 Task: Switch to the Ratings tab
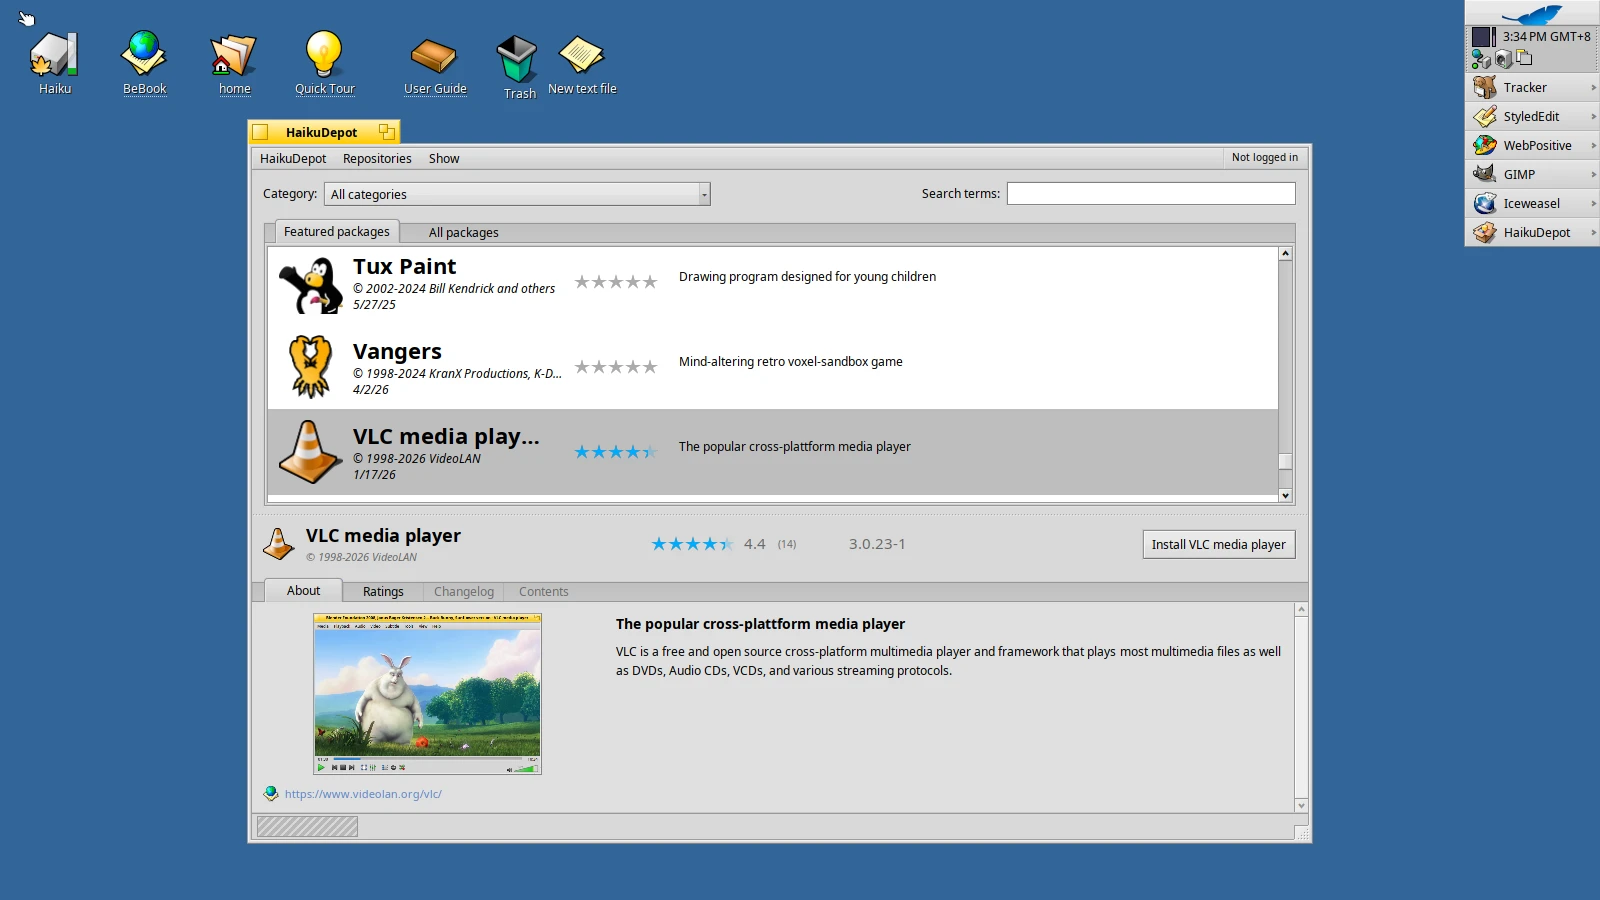click(383, 591)
